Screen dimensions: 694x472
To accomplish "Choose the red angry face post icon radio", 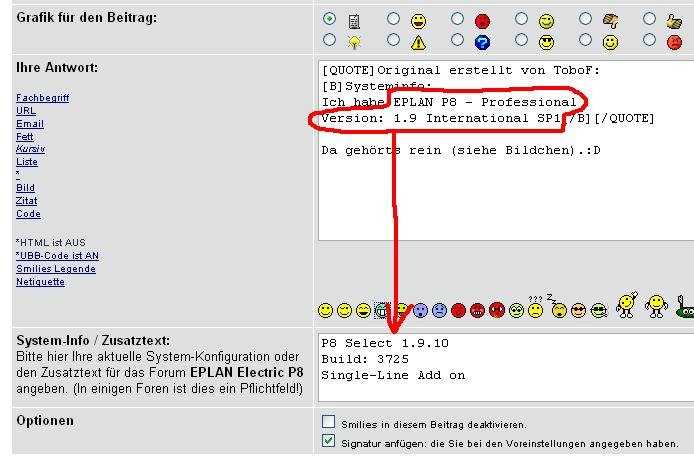I will pyautogui.click(x=649, y=40).
